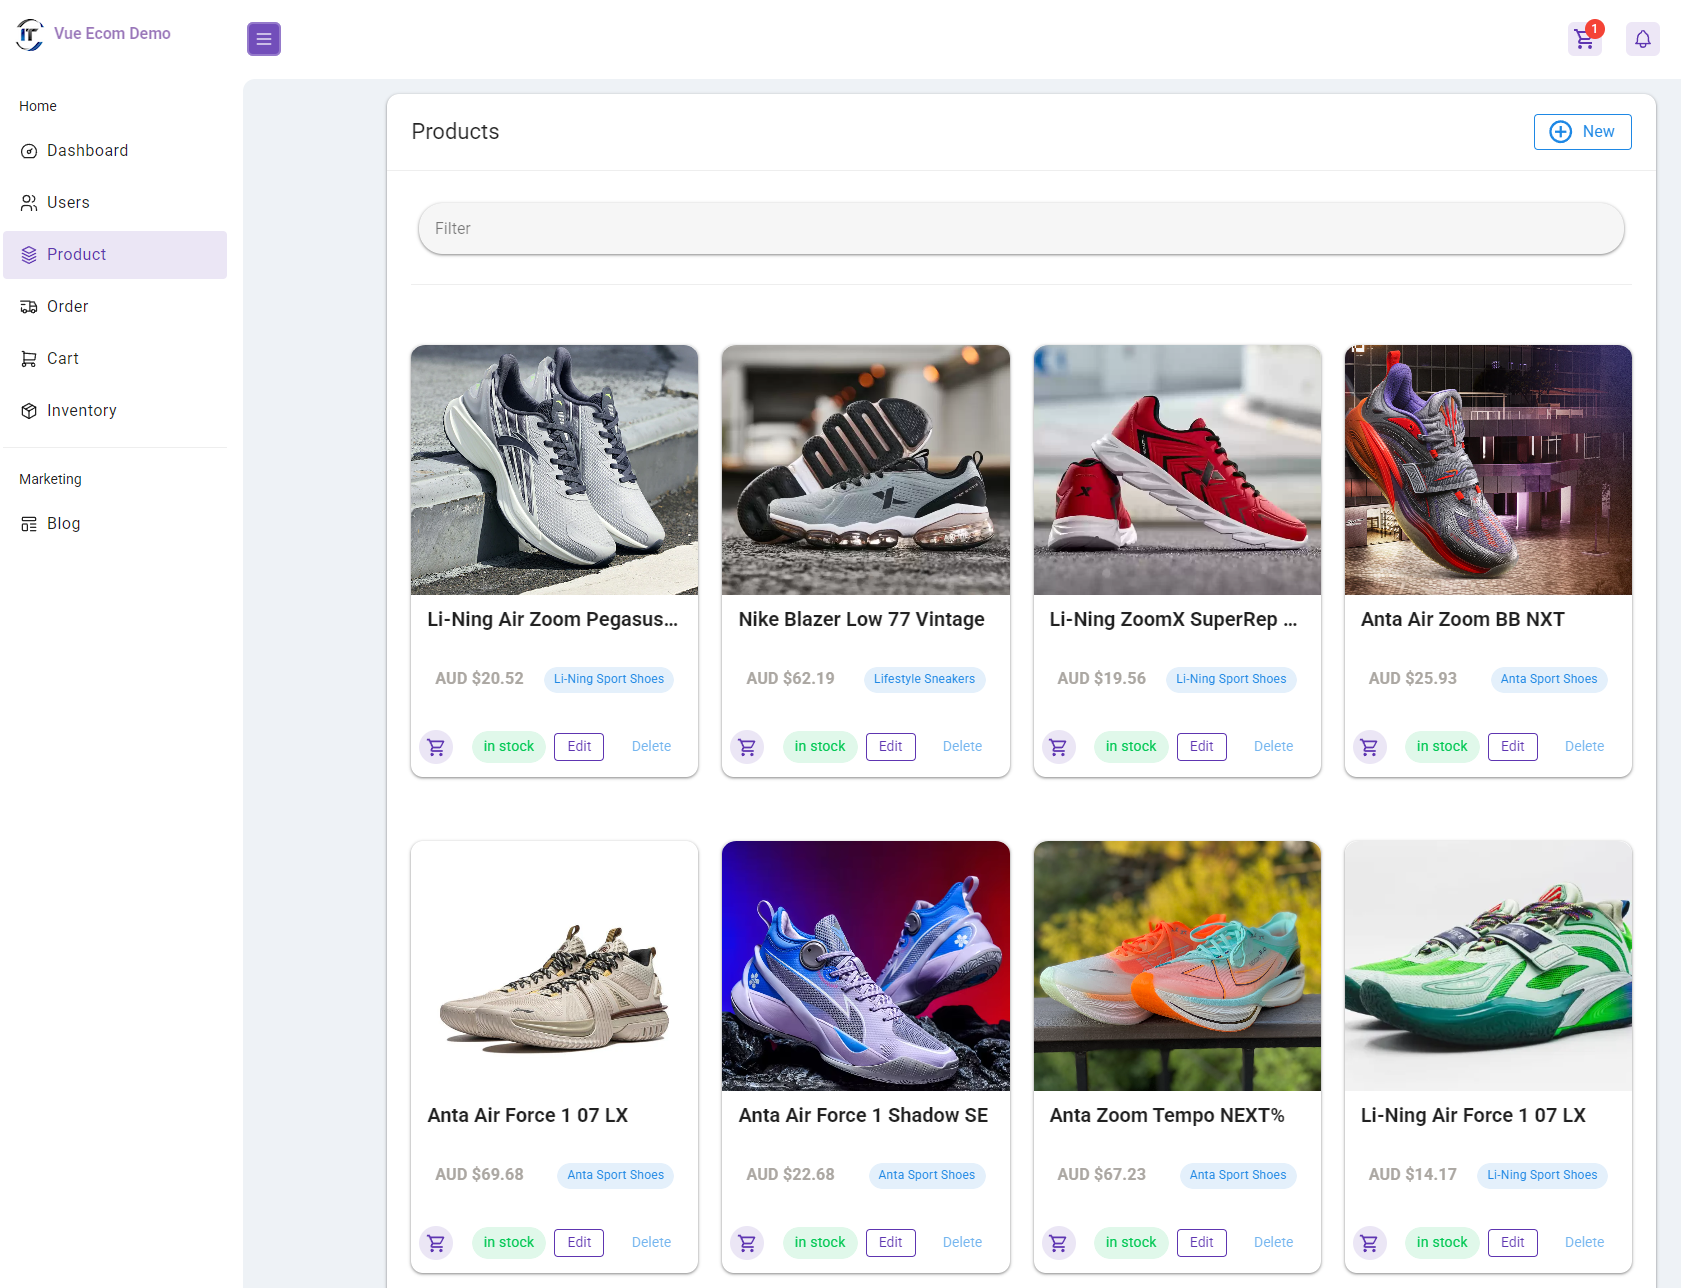Viewport: 1681px width, 1288px height.
Task: Click Li-Ning Sport Shoes tag on Pegasus card
Action: coord(609,680)
